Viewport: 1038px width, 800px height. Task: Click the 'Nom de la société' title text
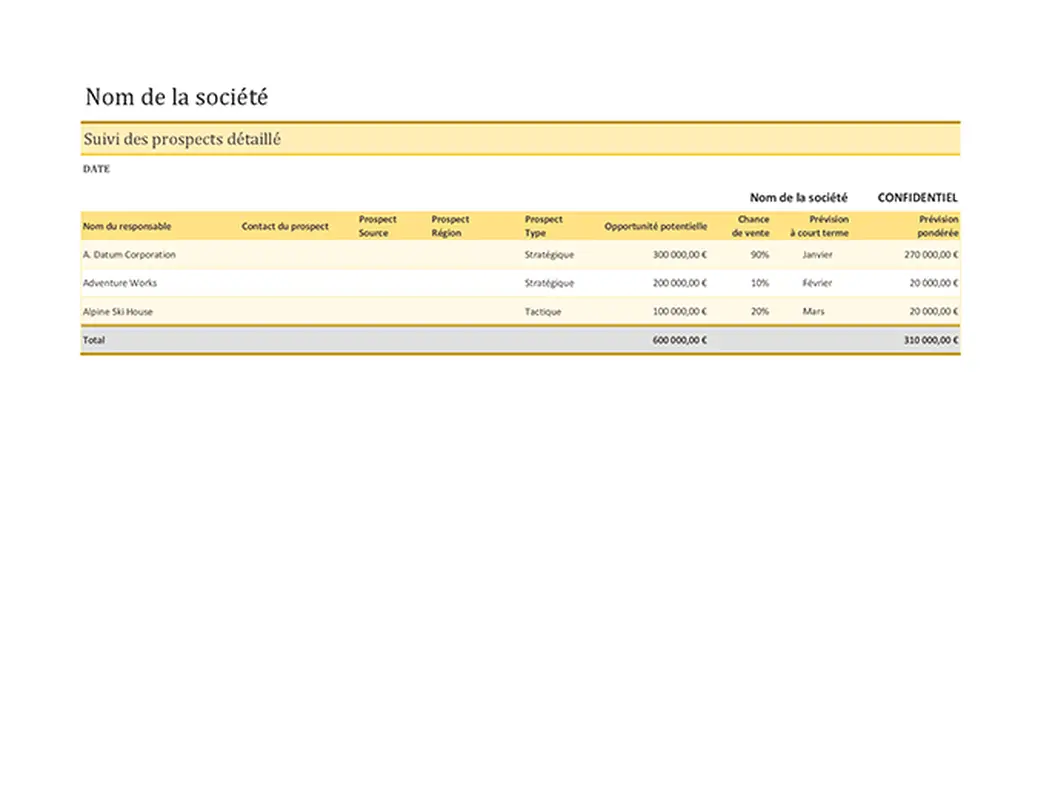point(176,97)
